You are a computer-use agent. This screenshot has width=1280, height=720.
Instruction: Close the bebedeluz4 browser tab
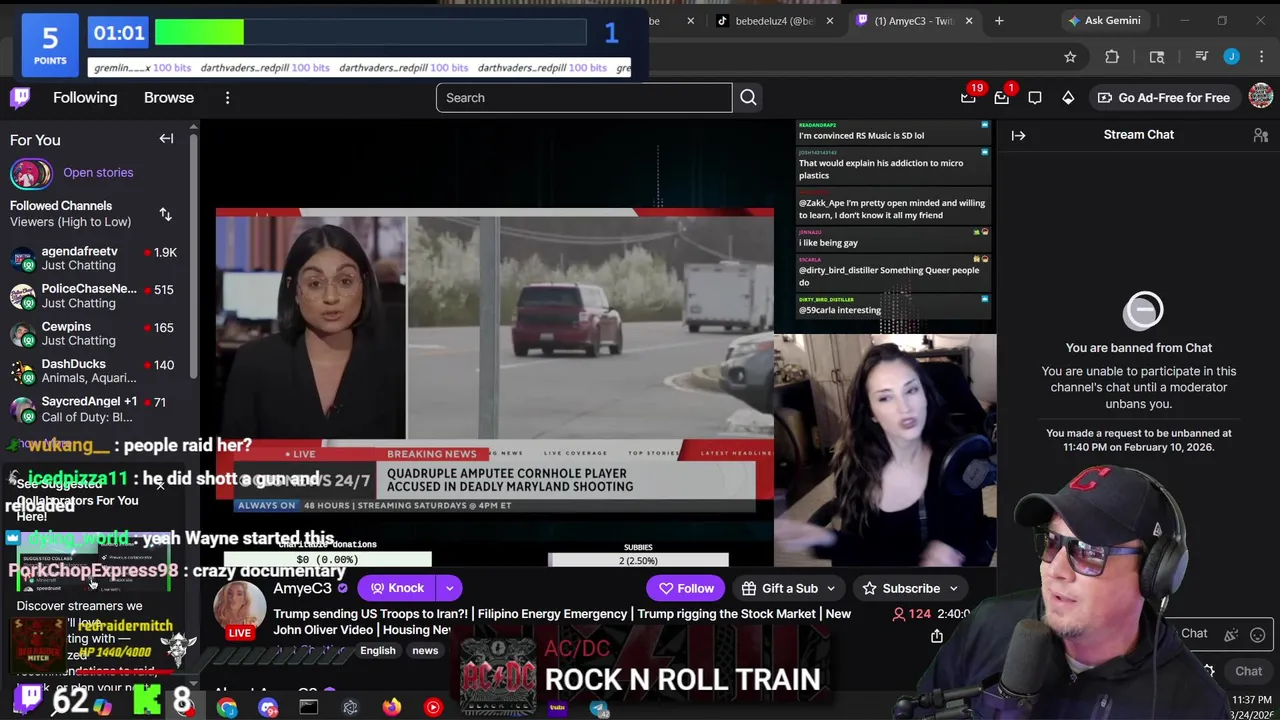pyautogui.click(x=829, y=21)
